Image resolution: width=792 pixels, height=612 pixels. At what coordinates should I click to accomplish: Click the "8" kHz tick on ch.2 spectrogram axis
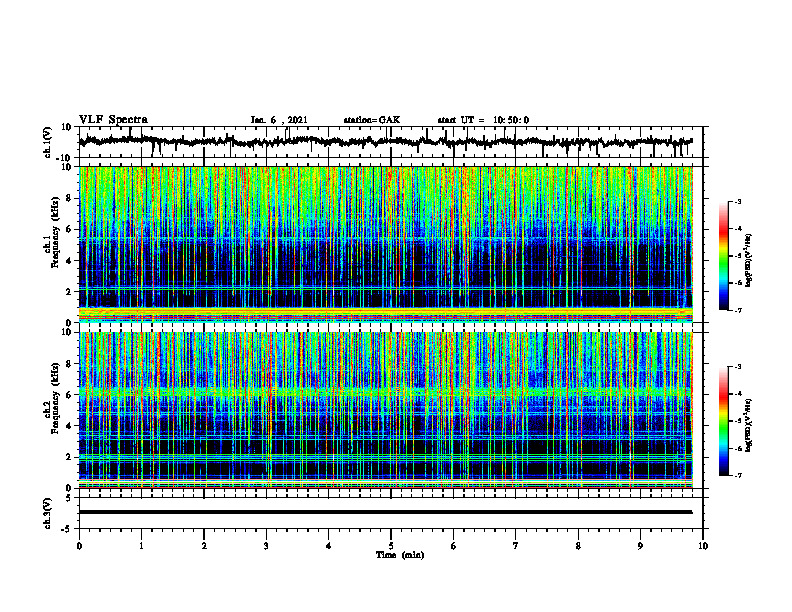click(70, 364)
